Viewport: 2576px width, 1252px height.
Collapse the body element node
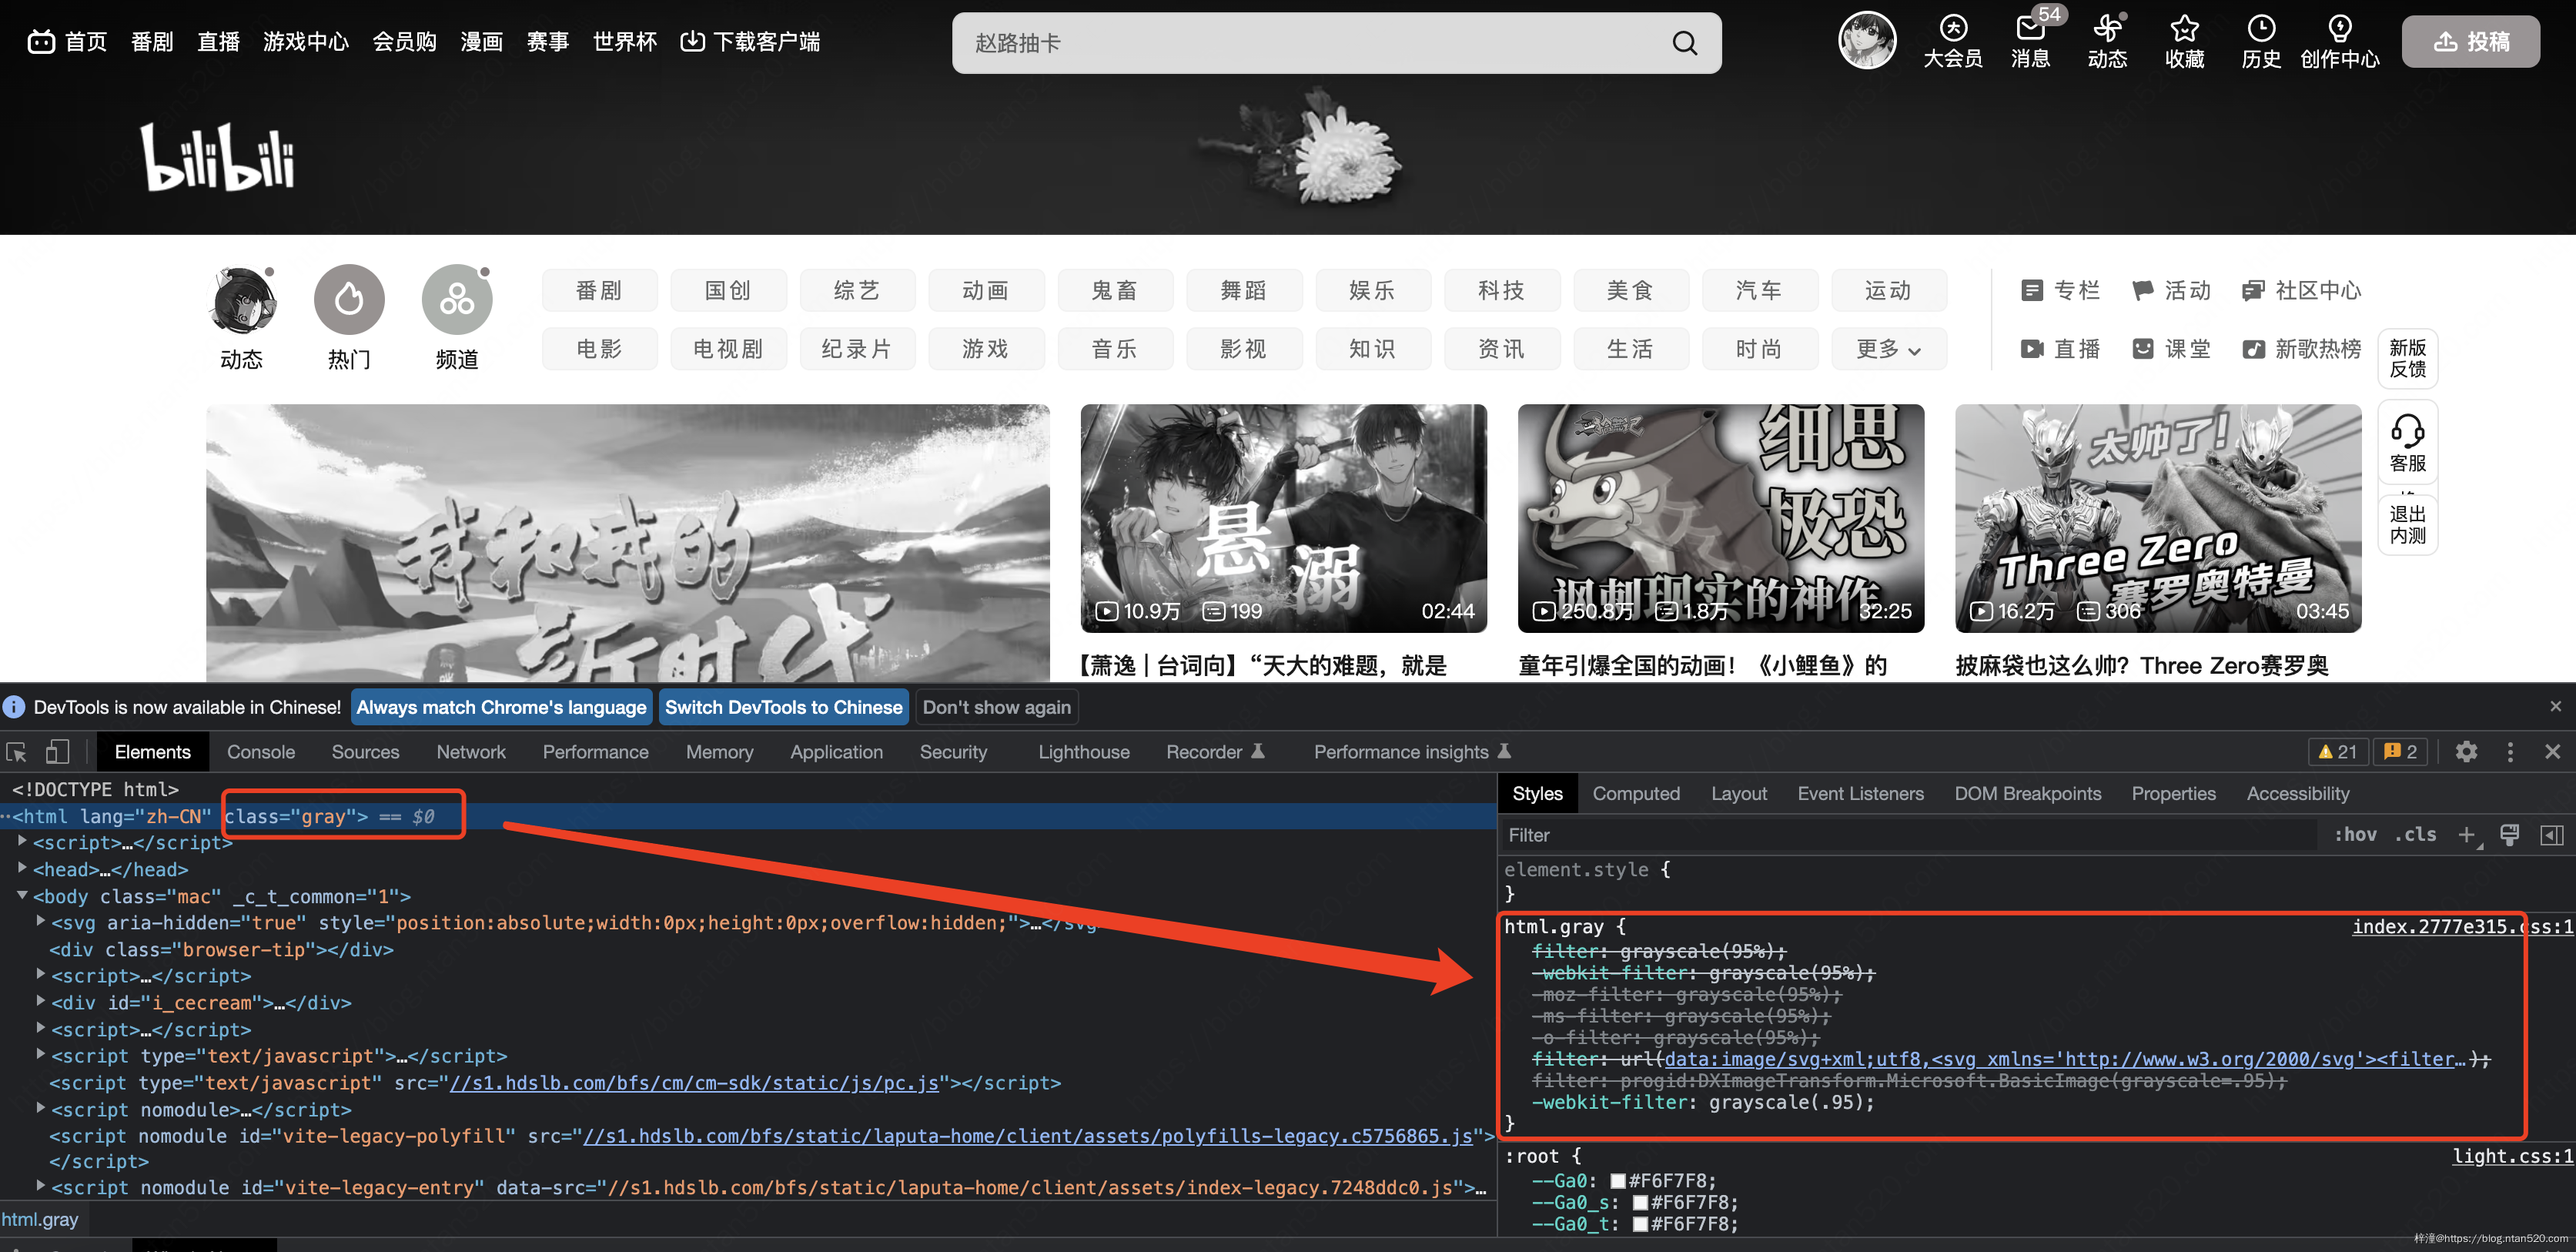pyautogui.click(x=22, y=895)
